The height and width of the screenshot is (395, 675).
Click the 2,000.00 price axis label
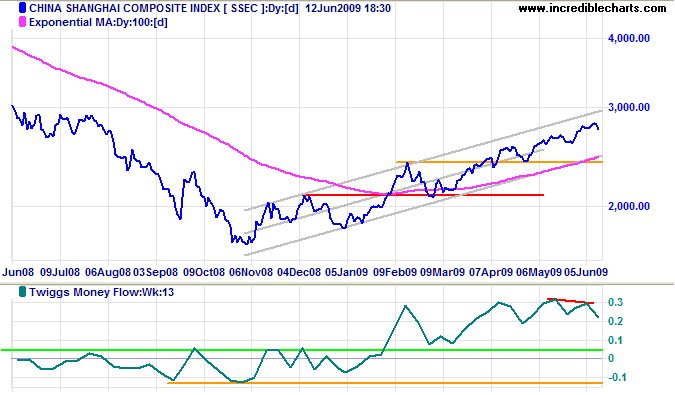click(629, 206)
